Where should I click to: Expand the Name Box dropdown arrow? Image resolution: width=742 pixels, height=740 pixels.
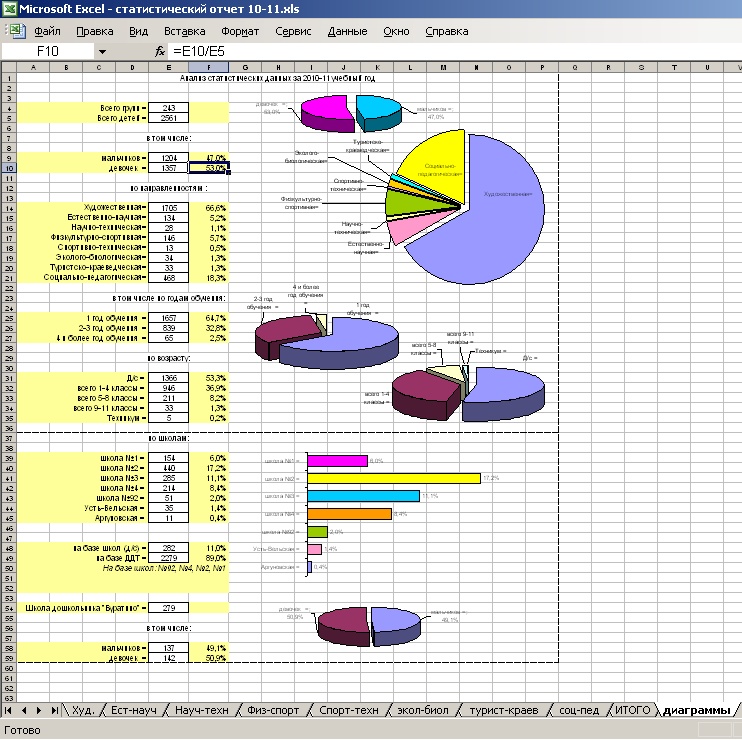(102, 50)
